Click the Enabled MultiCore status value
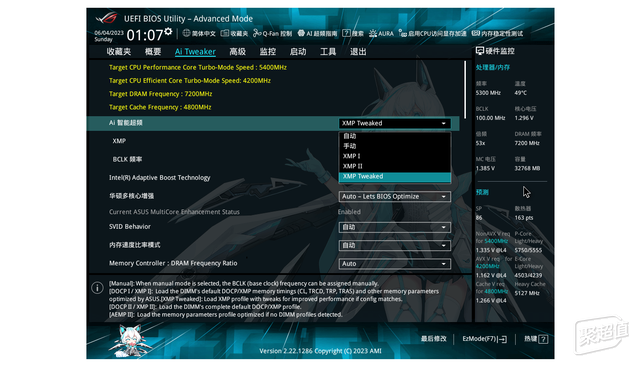Screen dimensions: 640x366 (349, 212)
